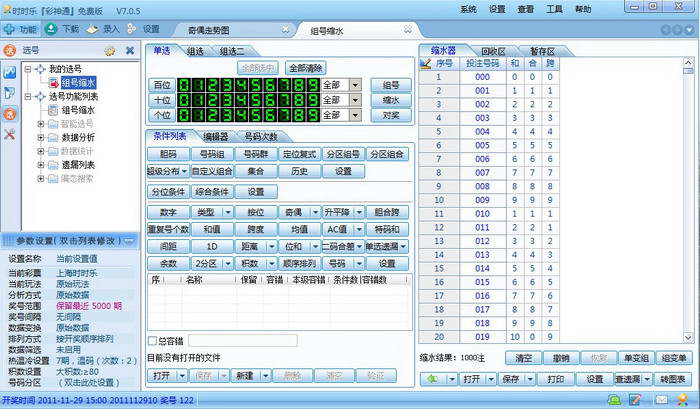
Task: Click the orange circle sidebar icon
Action: point(10,114)
